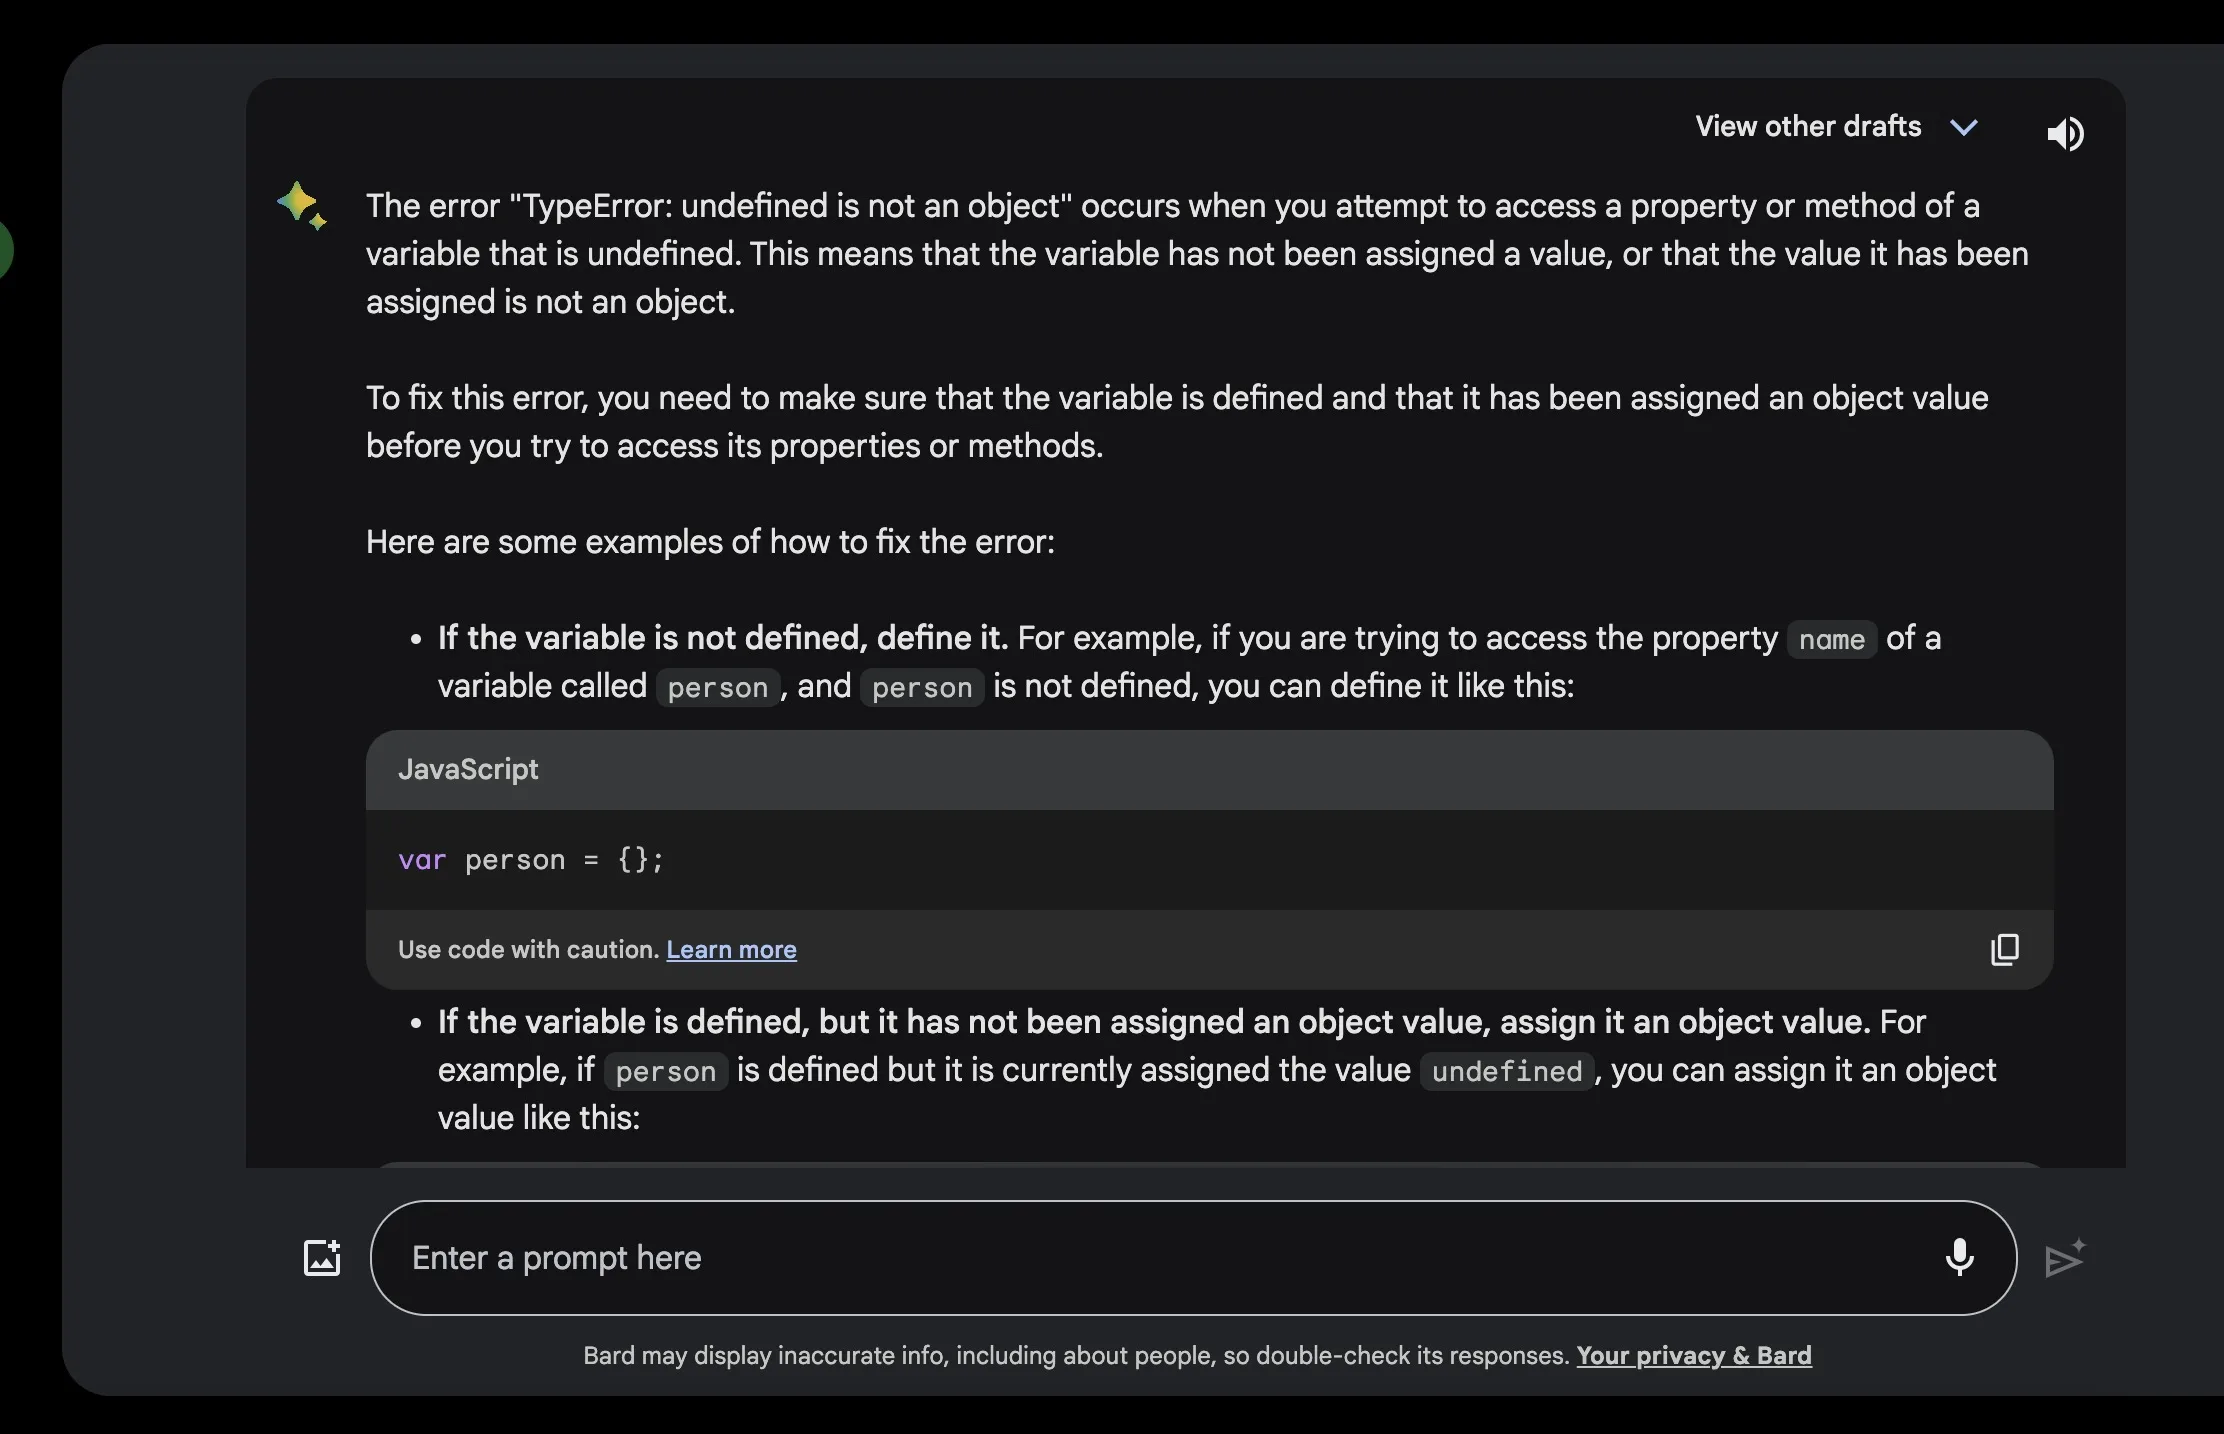The image size is (2224, 1434).
Task: Activate the microphone for voice input
Action: [x=1959, y=1257]
